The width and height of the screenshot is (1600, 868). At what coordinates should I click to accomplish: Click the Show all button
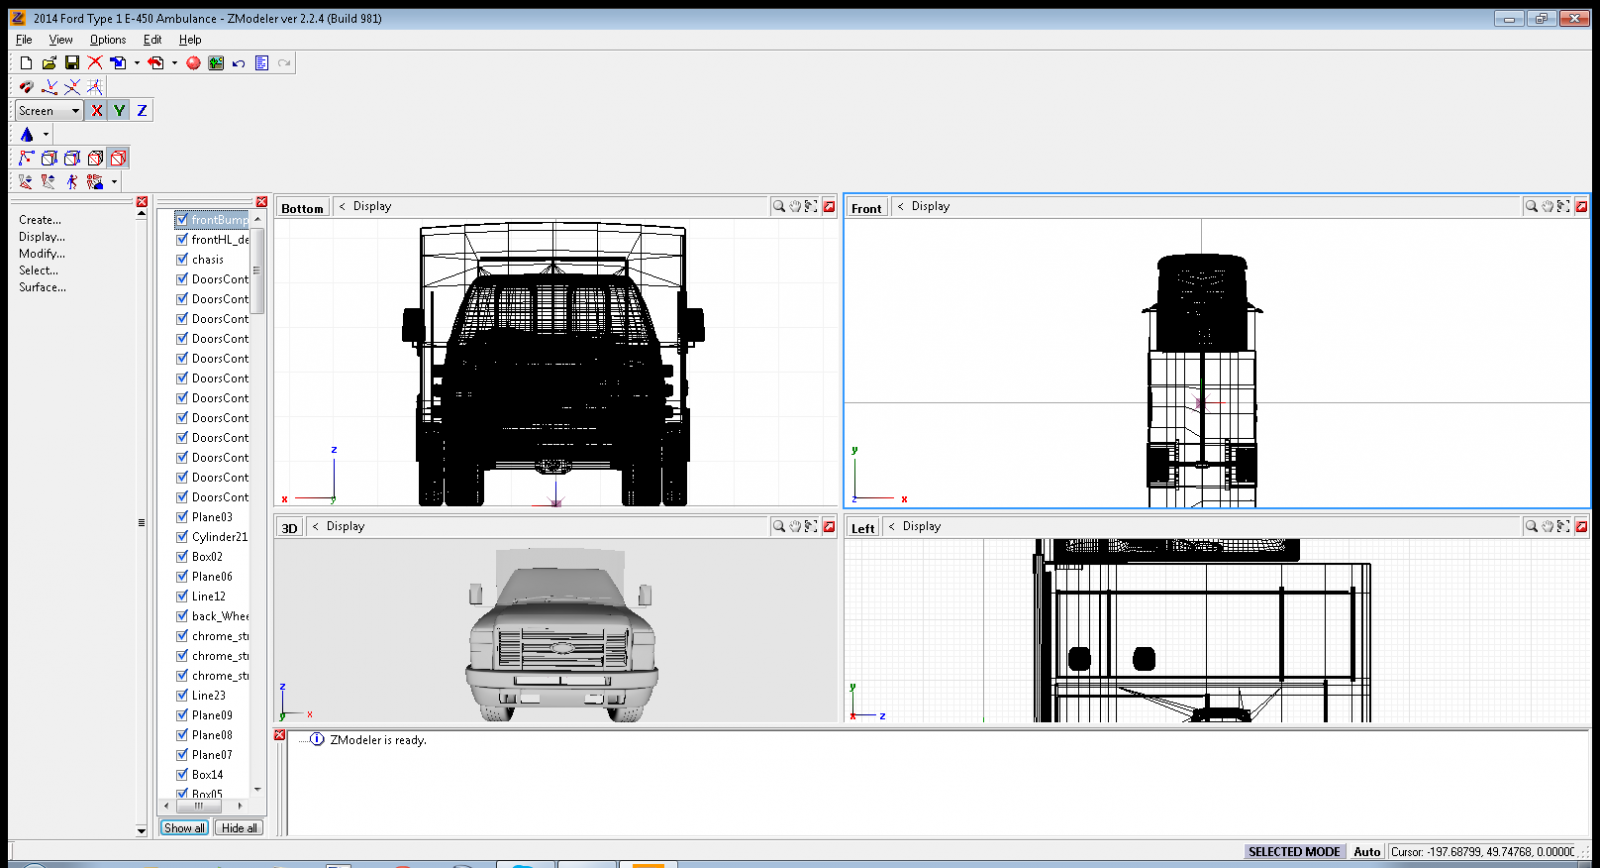[184, 828]
